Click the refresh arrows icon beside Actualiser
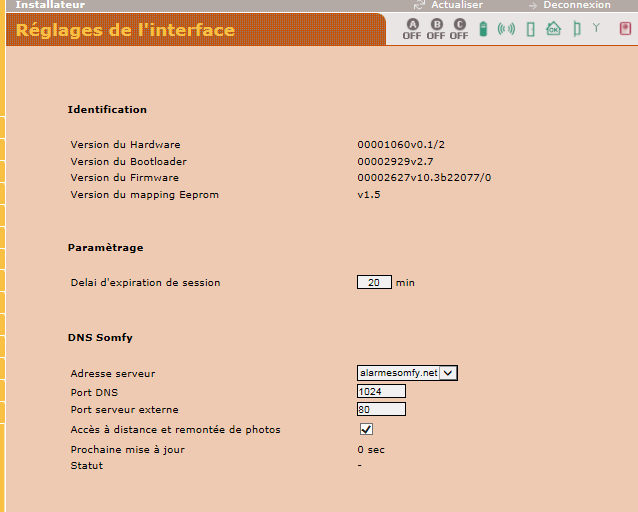The height and width of the screenshot is (512, 638). coord(419,5)
